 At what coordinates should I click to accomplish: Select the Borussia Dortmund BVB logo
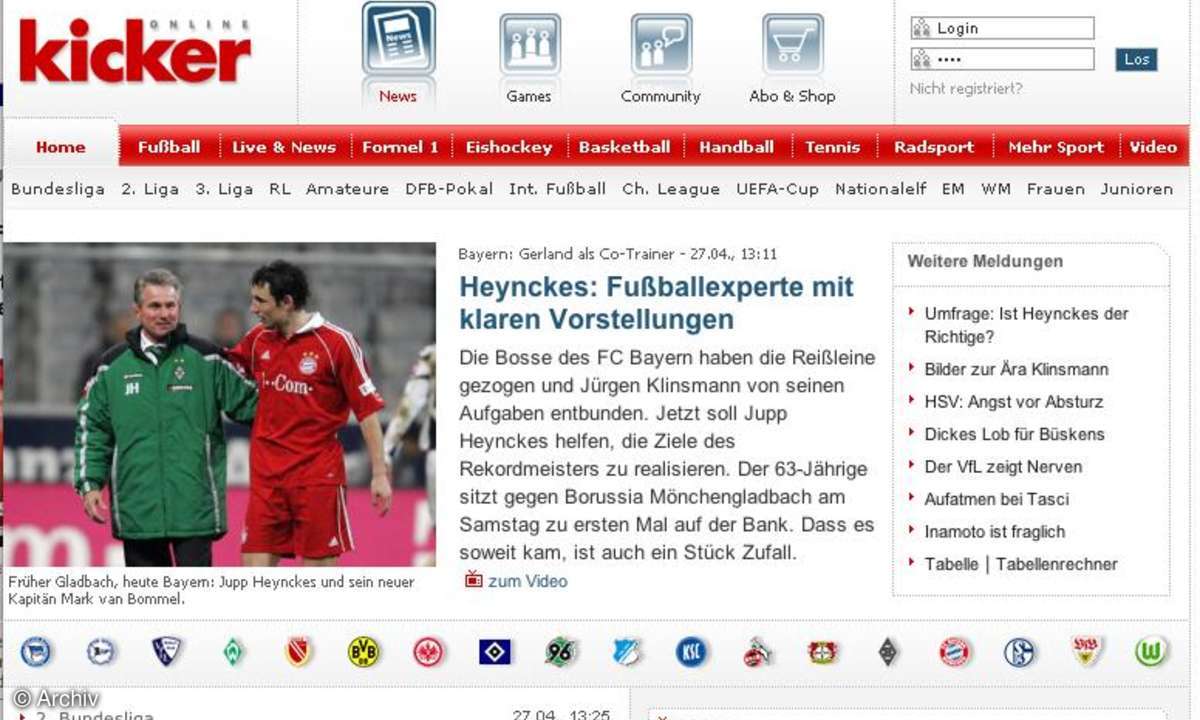click(x=364, y=652)
